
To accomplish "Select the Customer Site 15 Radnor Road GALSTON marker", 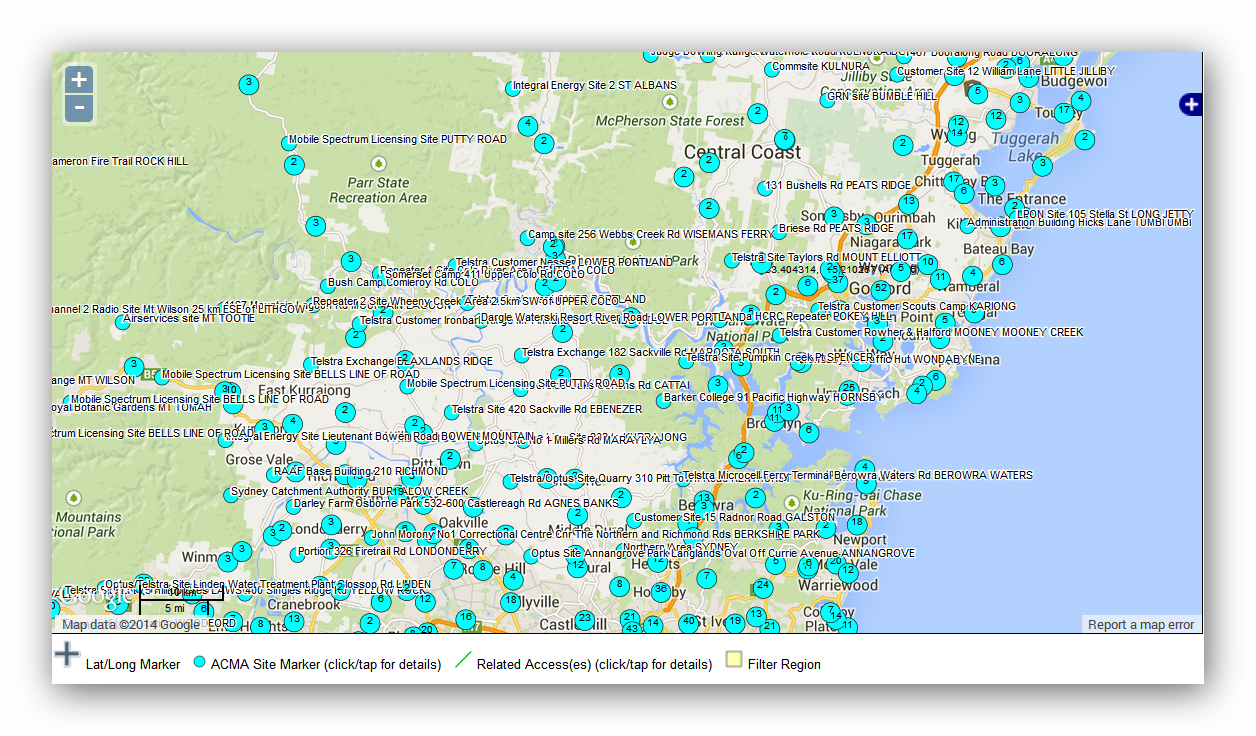I will coord(634,520).
